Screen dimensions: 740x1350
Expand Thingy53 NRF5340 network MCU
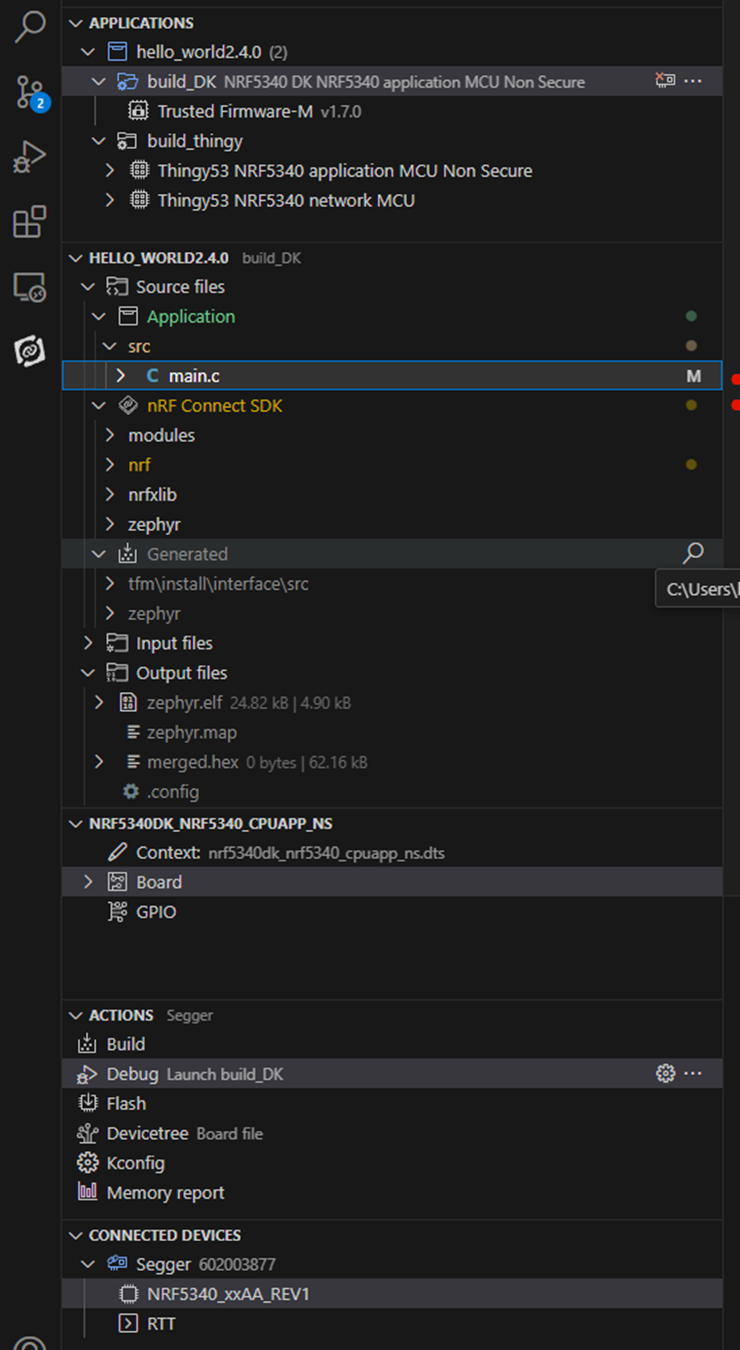[110, 200]
